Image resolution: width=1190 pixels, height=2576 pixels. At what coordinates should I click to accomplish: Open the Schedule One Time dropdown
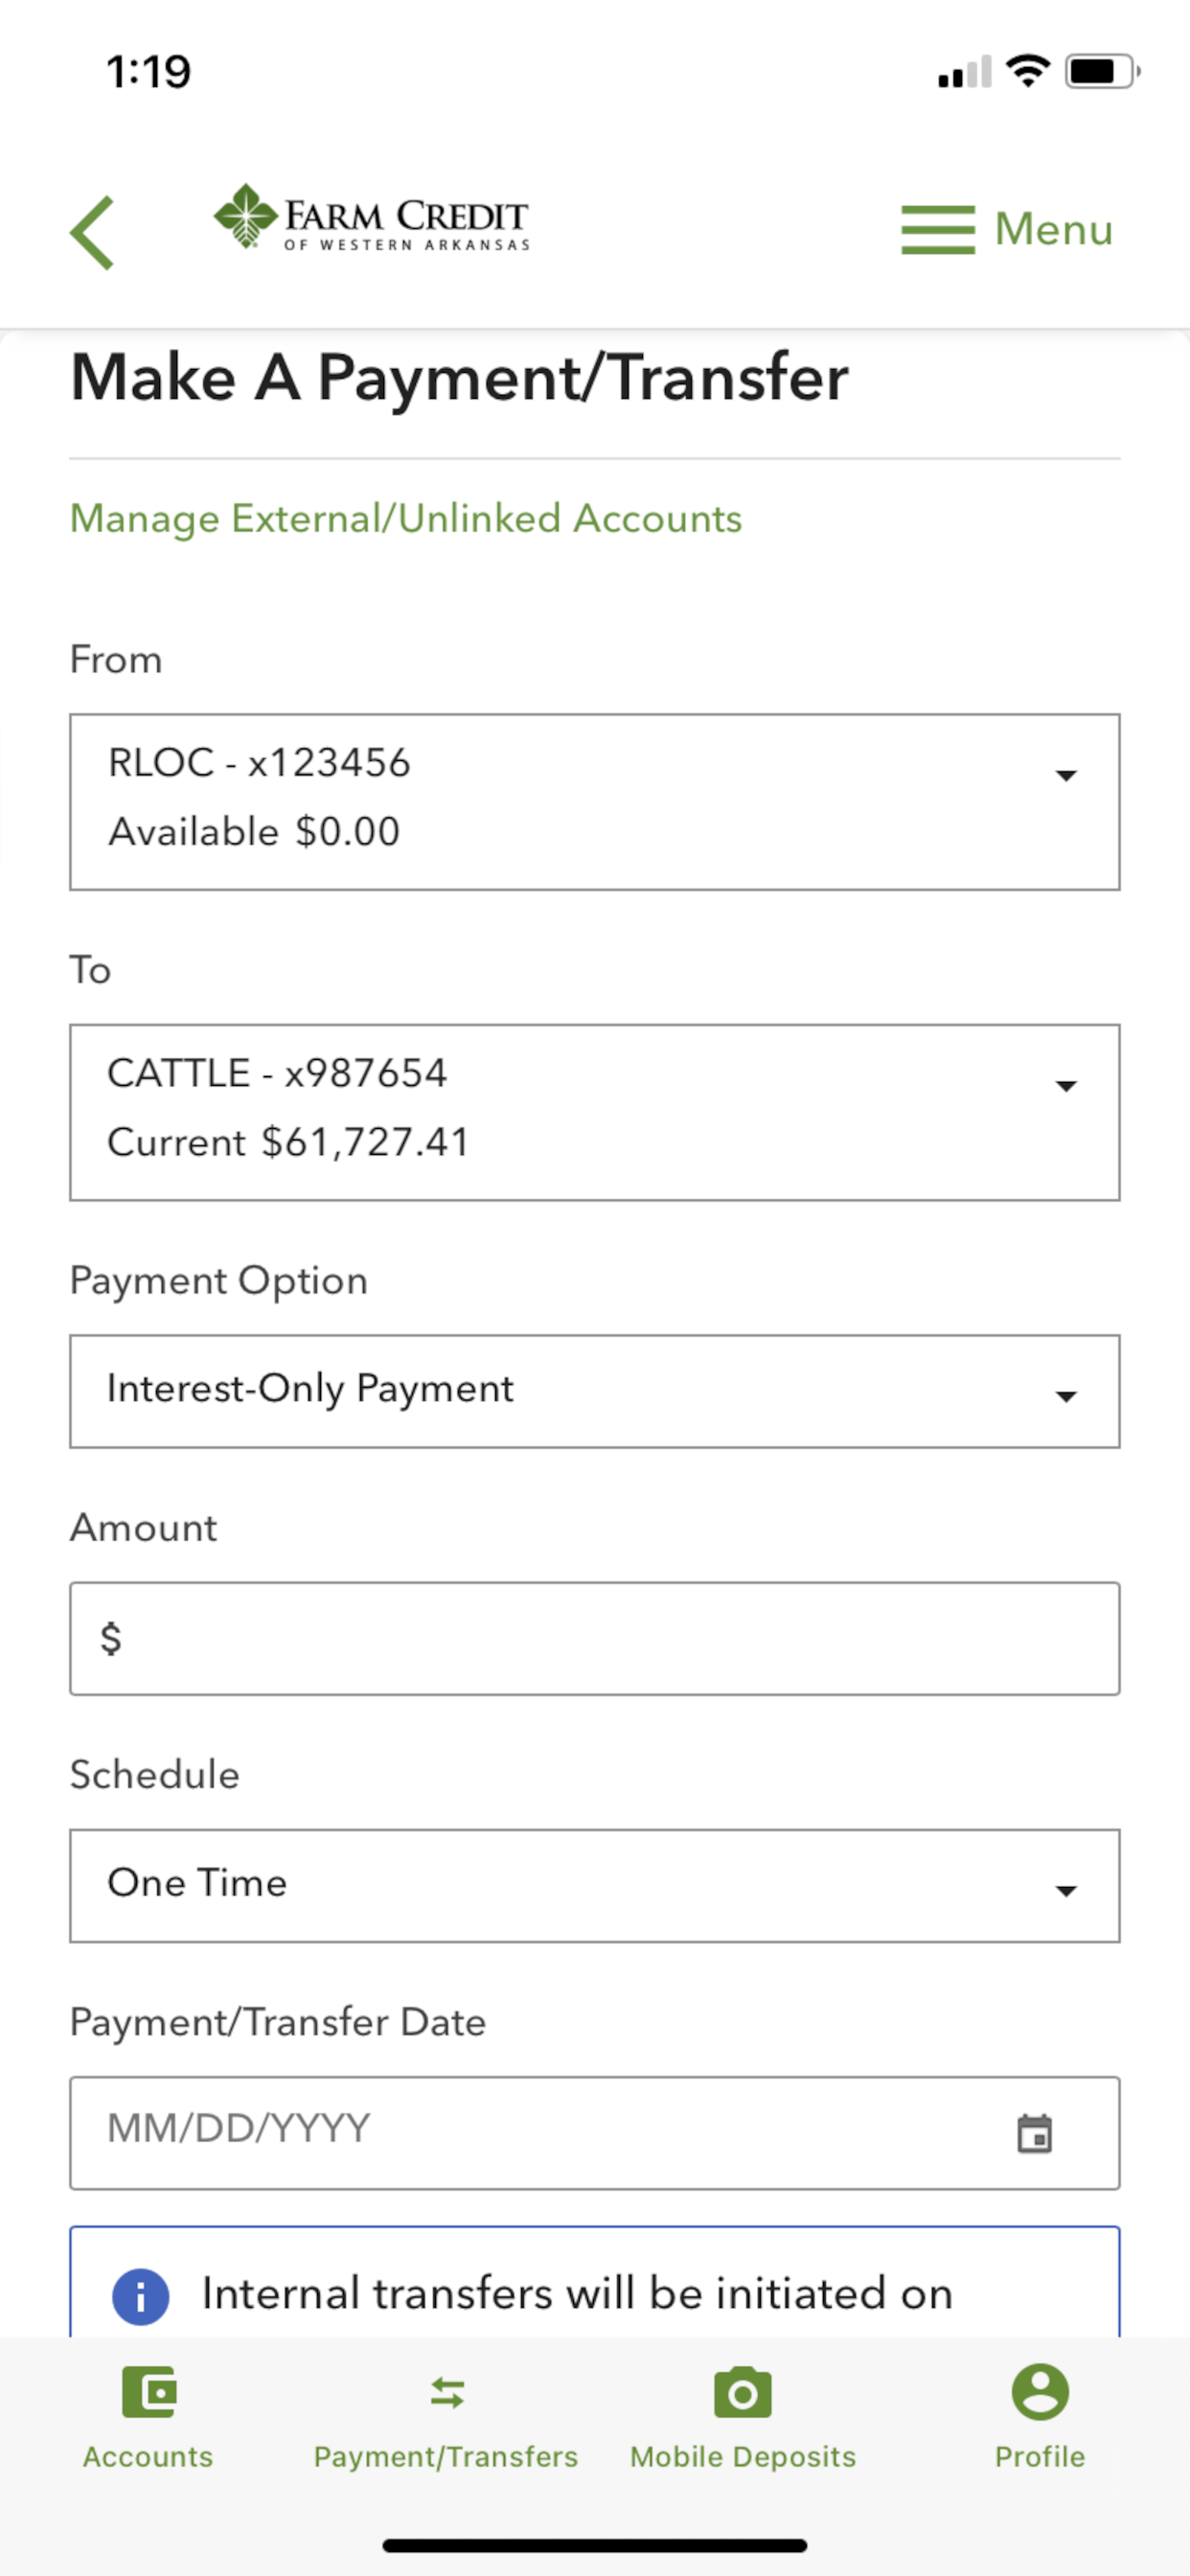[x=595, y=1886]
